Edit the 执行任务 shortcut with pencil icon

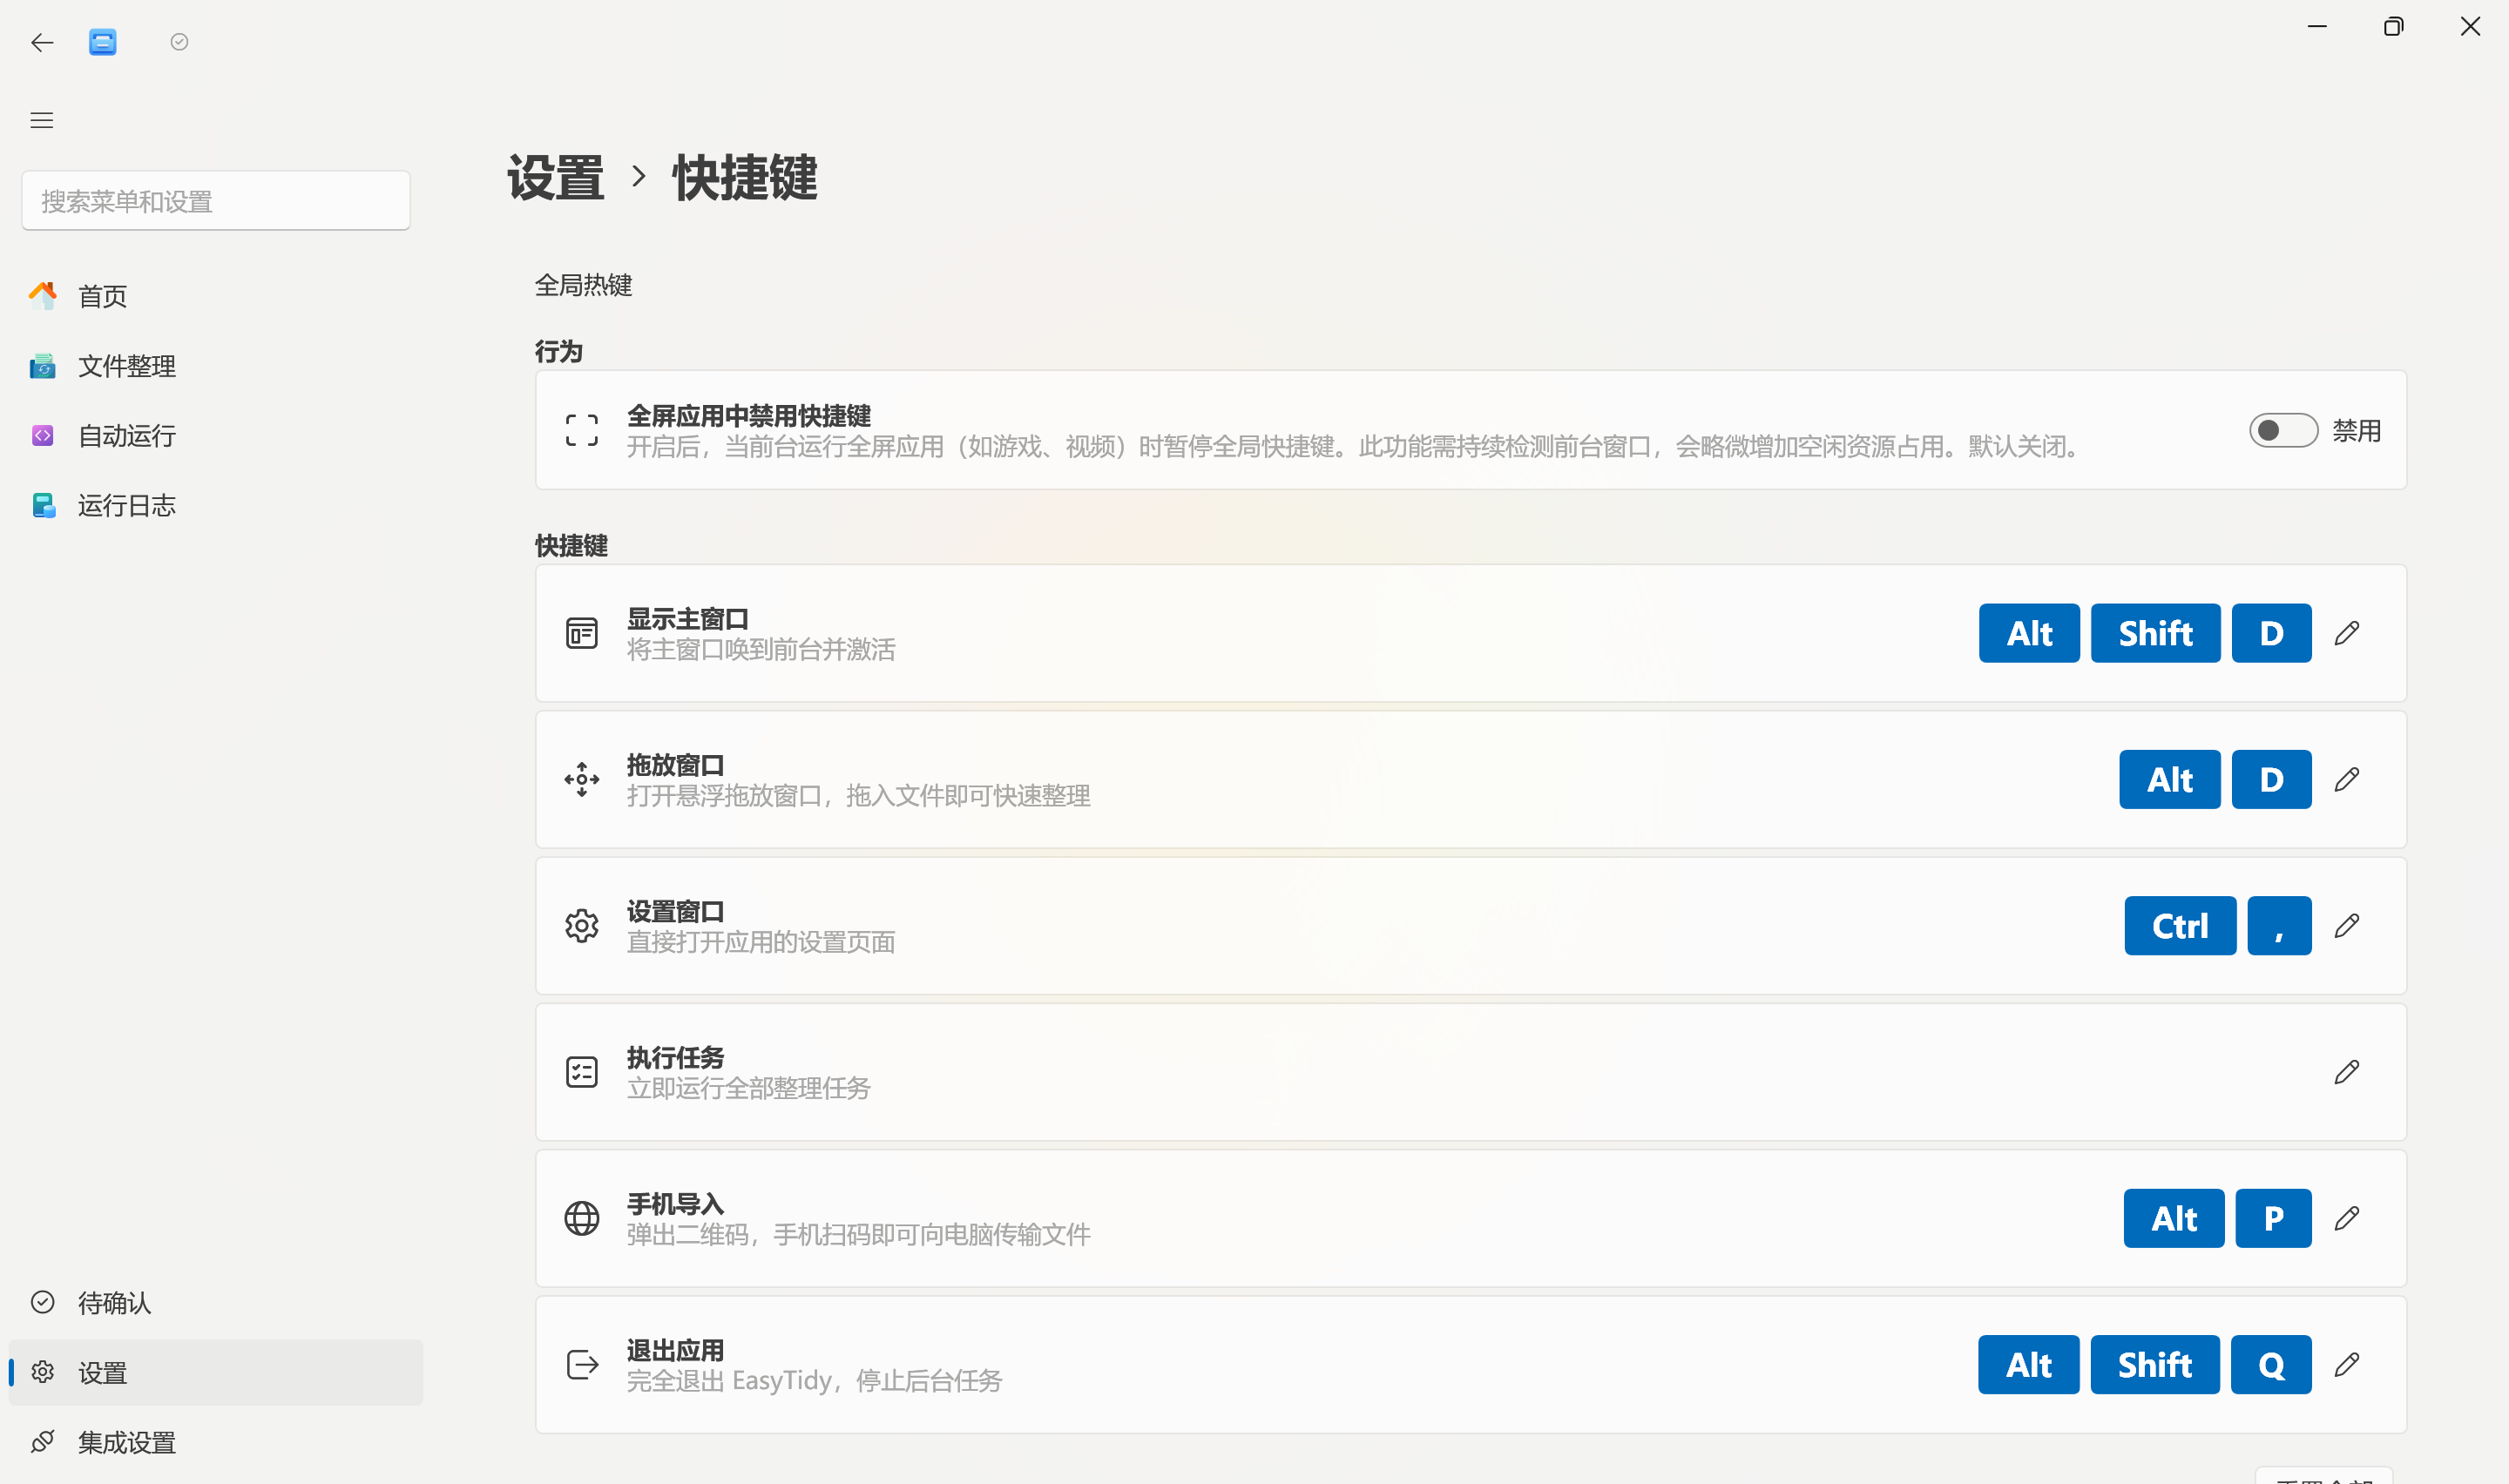pos(2347,1073)
